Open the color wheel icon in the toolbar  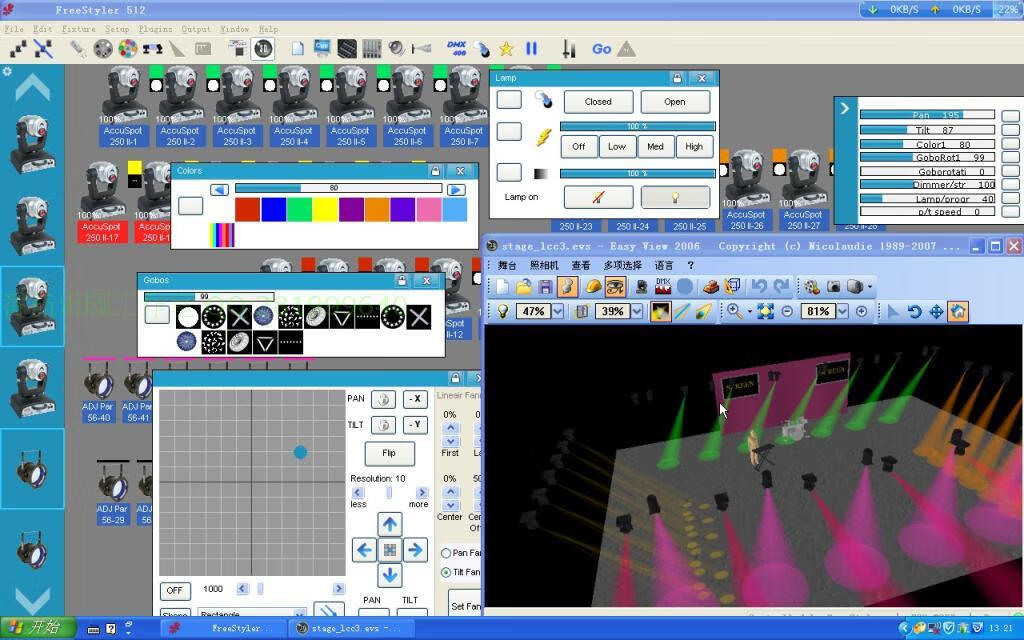[128, 48]
